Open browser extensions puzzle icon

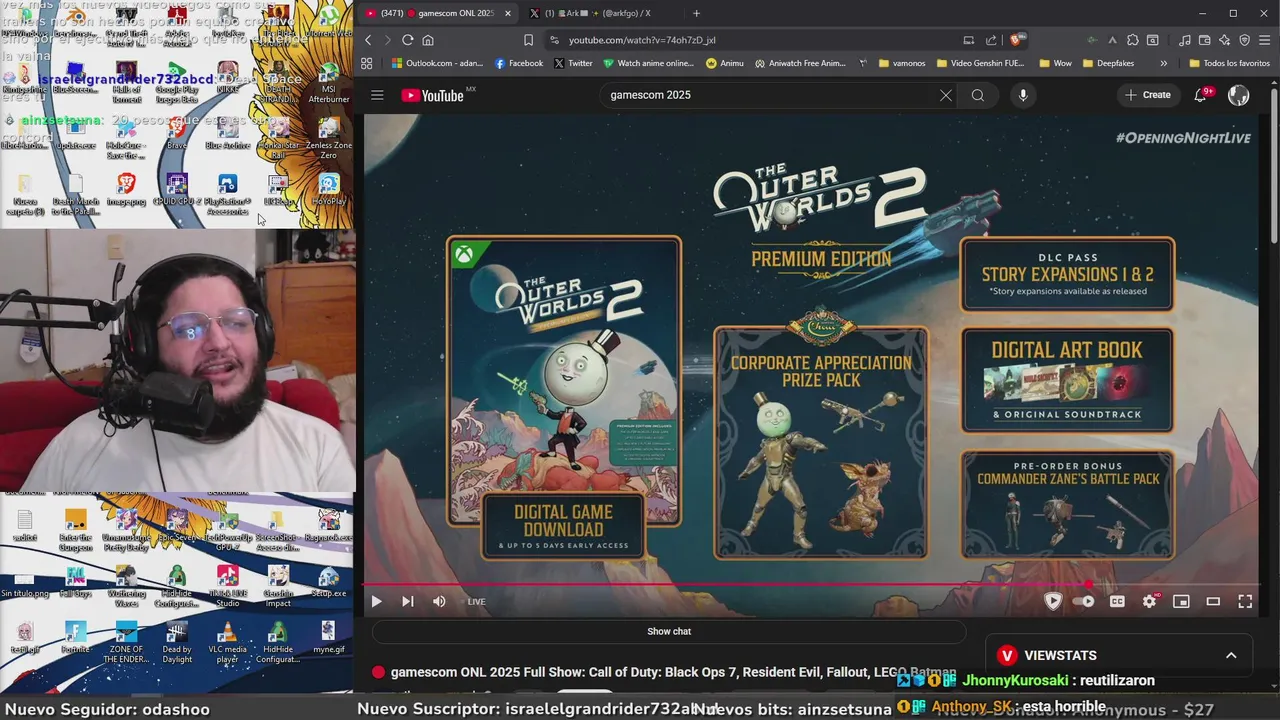tap(1132, 40)
